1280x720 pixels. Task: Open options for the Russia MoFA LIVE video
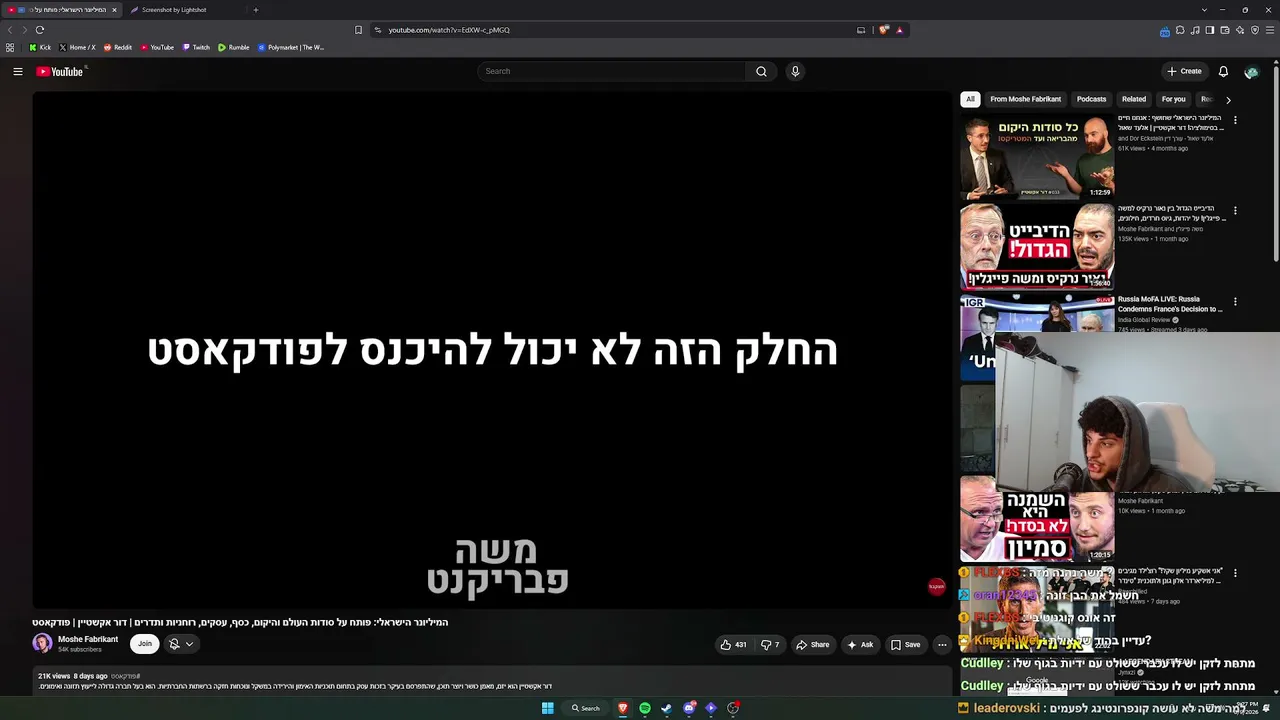pyautogui.click(x=1235, y=301)
